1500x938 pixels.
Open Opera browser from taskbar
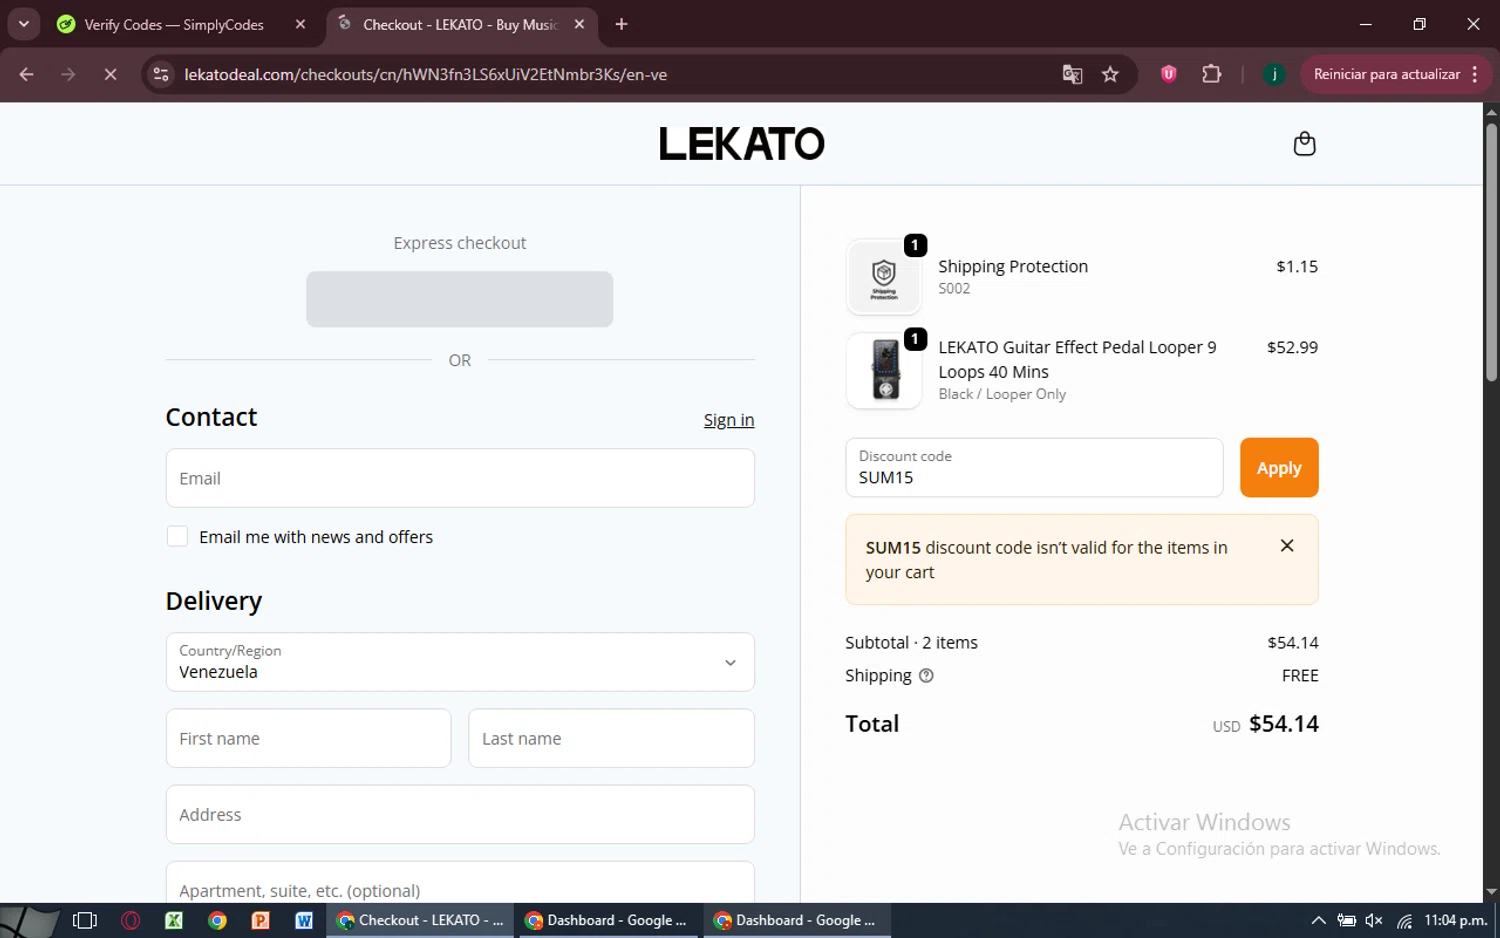point(130,920)
